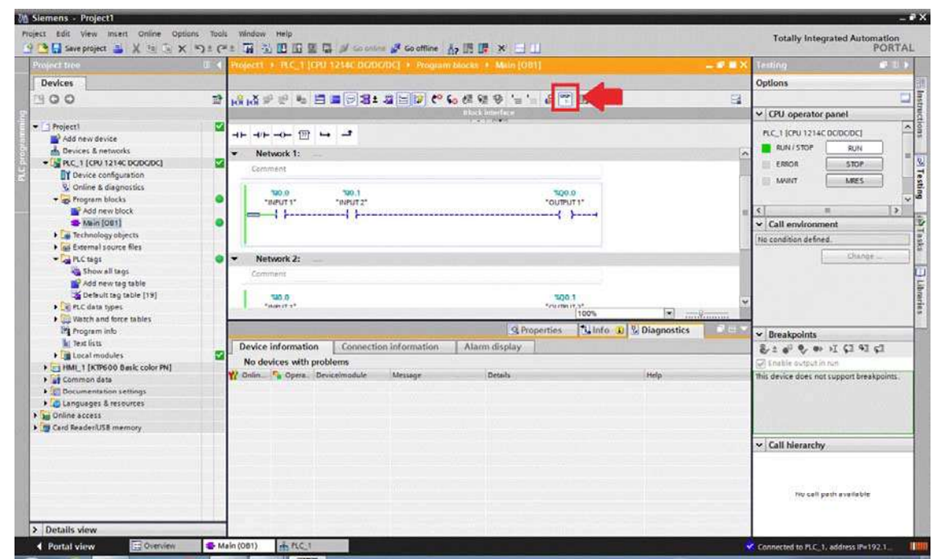Screen dimensions: 945x559
Task: Click the New project icon
Action: pos(28,48)
